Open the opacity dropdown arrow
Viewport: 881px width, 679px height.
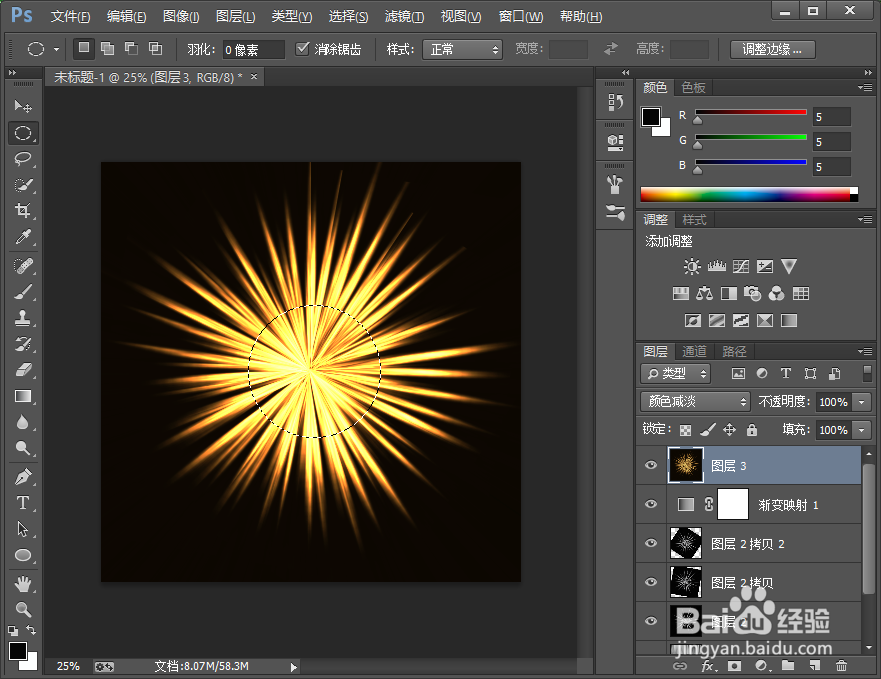pos(862,402)
